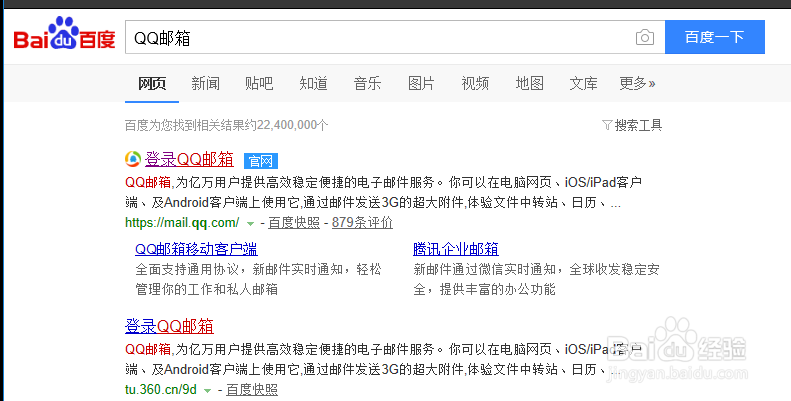Expand dropdown arrow next to tu.360.cn/9d
This screenshot has width=791, height=401.
(x=207, y=390)
